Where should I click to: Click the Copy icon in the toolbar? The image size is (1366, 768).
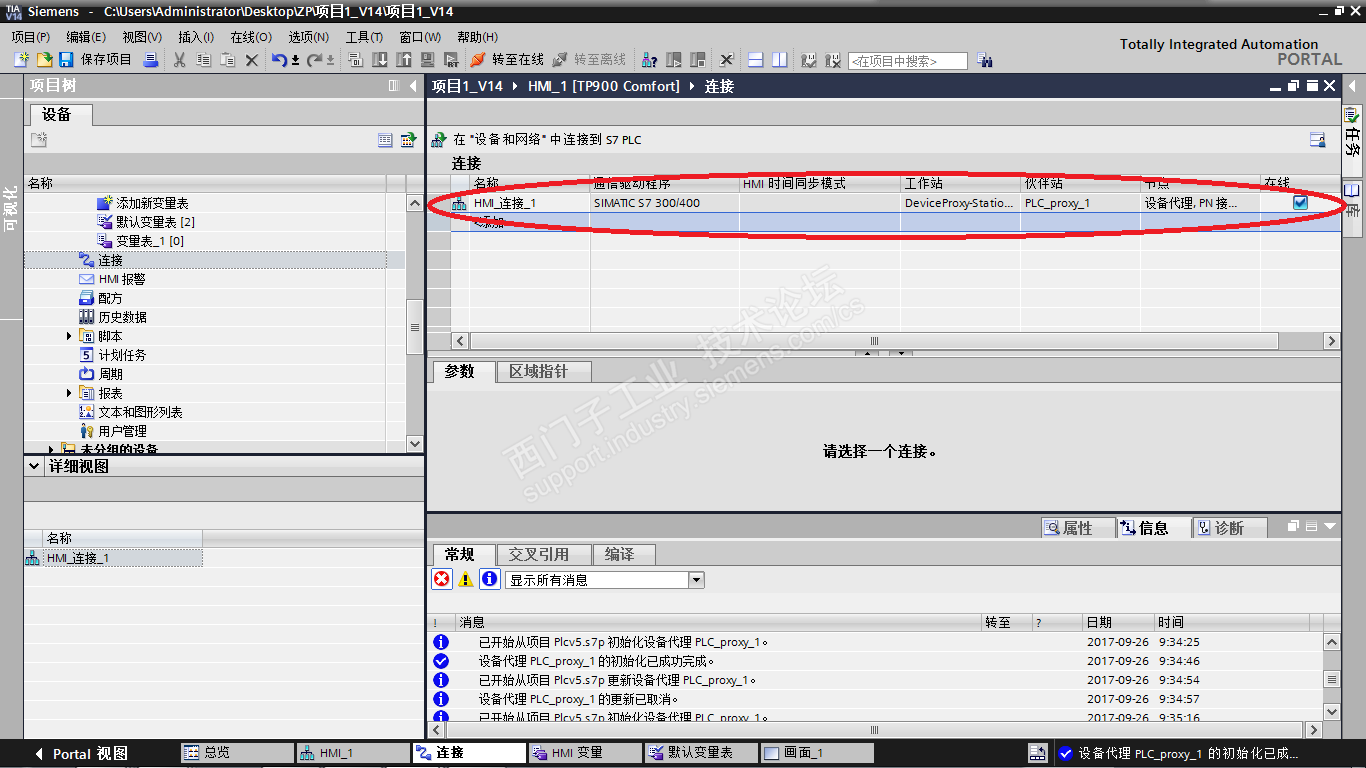(x=204, y=60)
